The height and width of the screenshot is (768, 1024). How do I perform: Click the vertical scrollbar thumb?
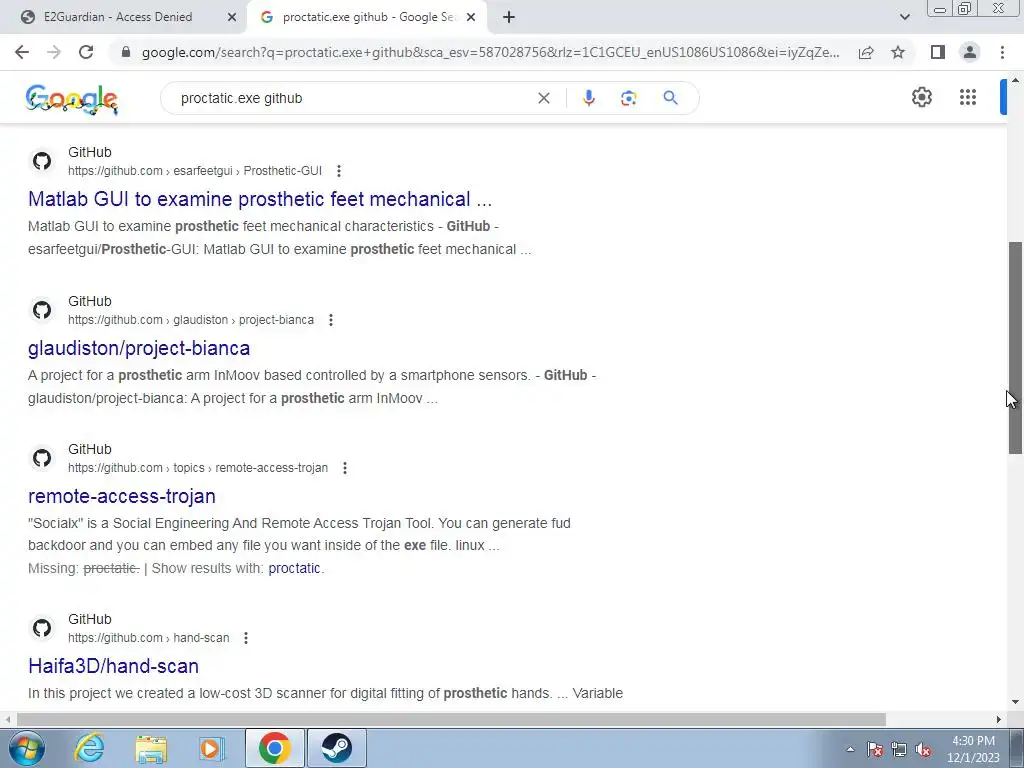point(1016,347)
